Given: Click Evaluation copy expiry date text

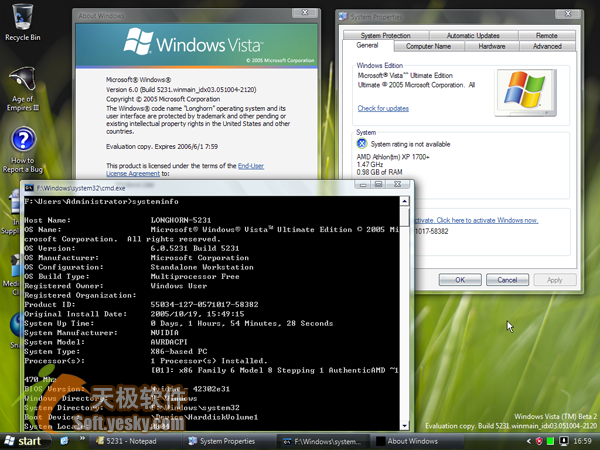Looking at the screenshot, I should point(162,147).
